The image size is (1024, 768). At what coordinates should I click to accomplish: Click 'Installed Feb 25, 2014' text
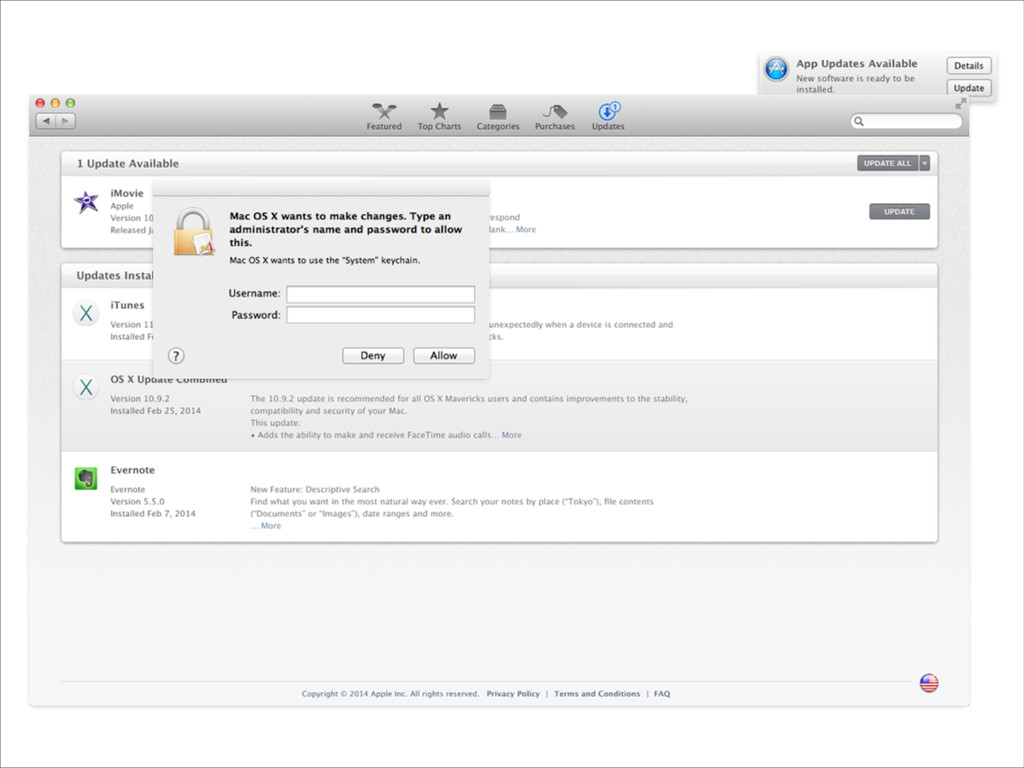155,411
